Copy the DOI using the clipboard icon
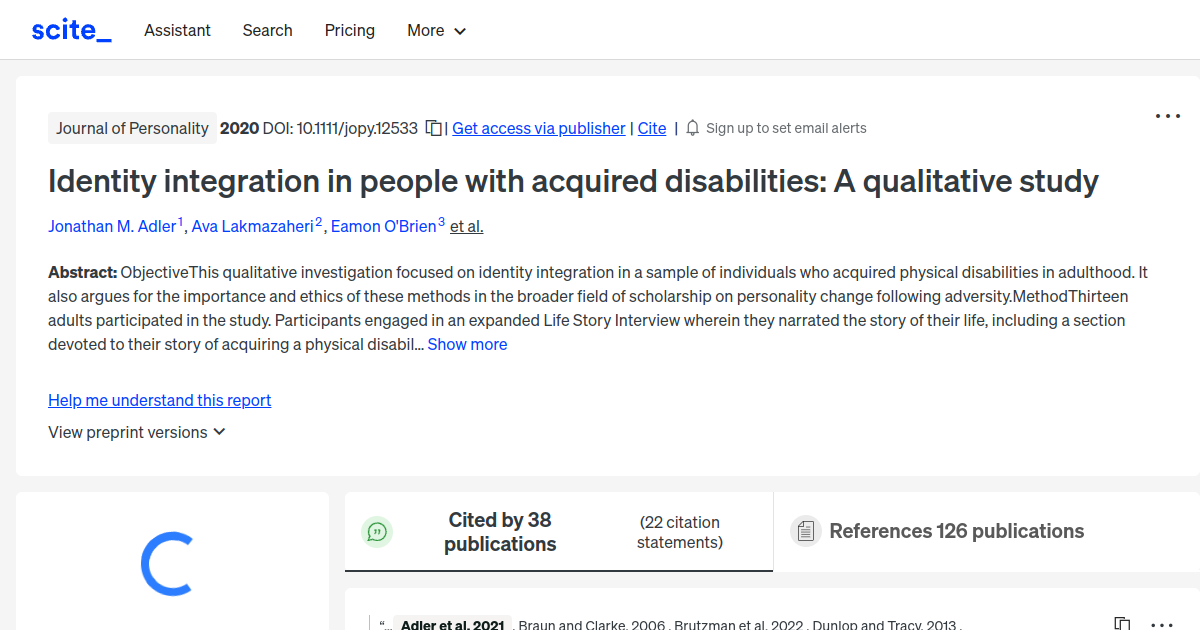The image size is (1200, 630). [x=433, y=128]
